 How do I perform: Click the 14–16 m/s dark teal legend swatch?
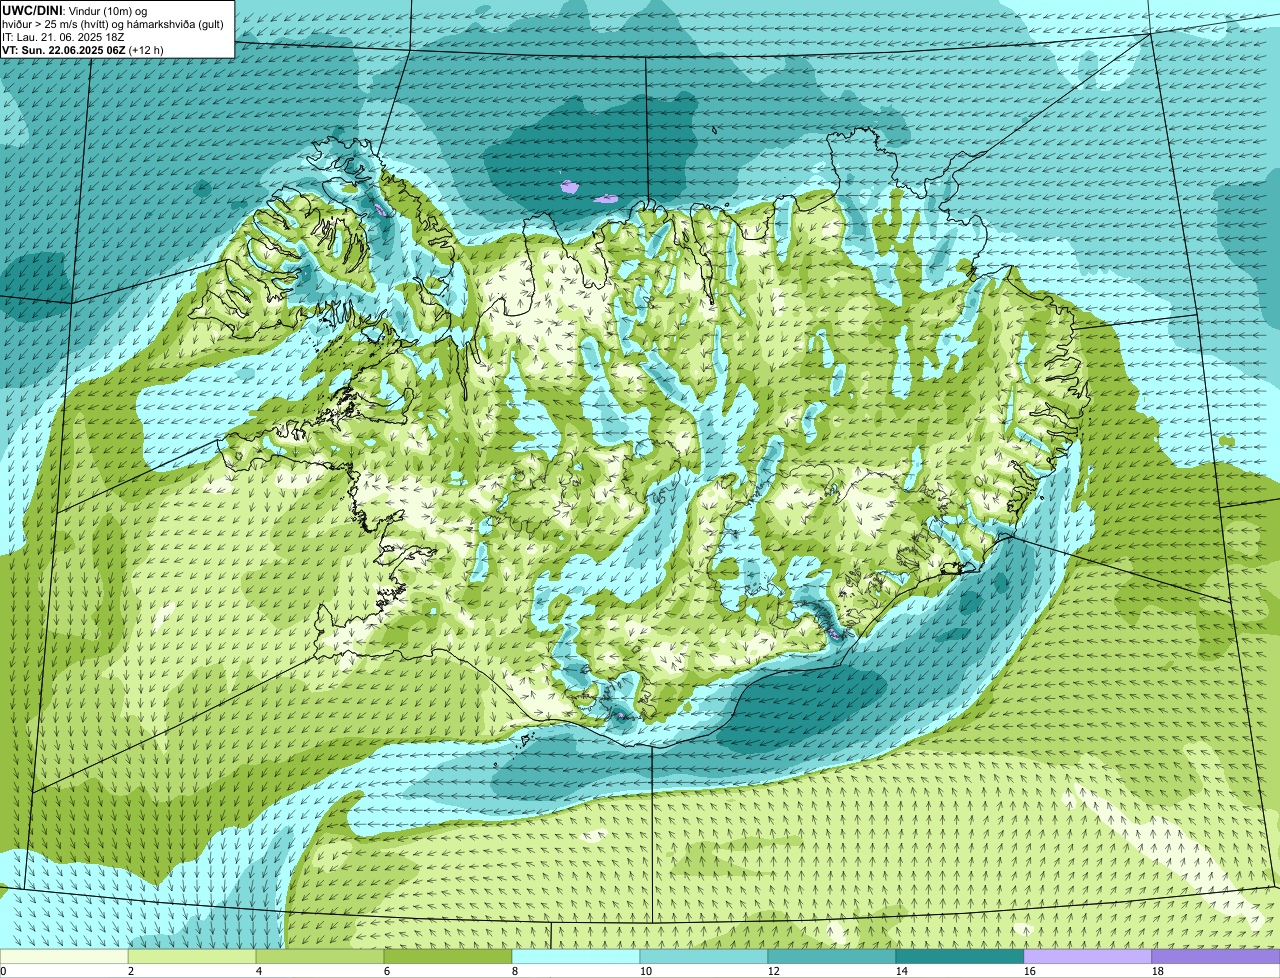[960, 957]
